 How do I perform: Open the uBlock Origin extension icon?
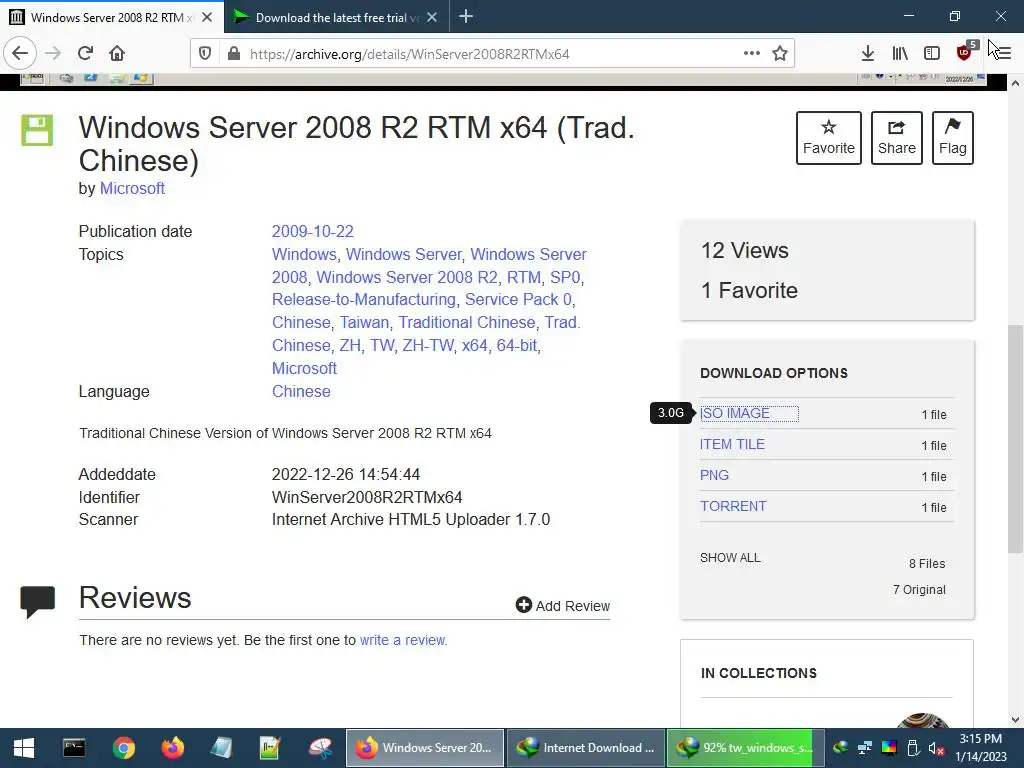[x=965, y=52]
